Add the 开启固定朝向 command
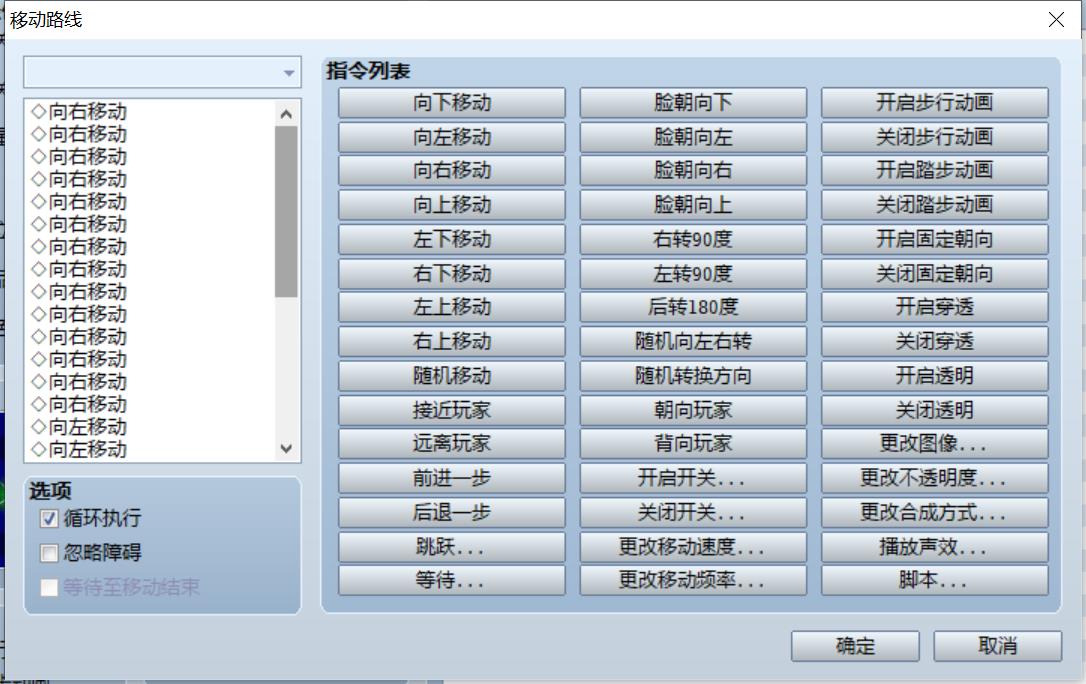This screenshot has width=1086, height=684. (934, 239)
